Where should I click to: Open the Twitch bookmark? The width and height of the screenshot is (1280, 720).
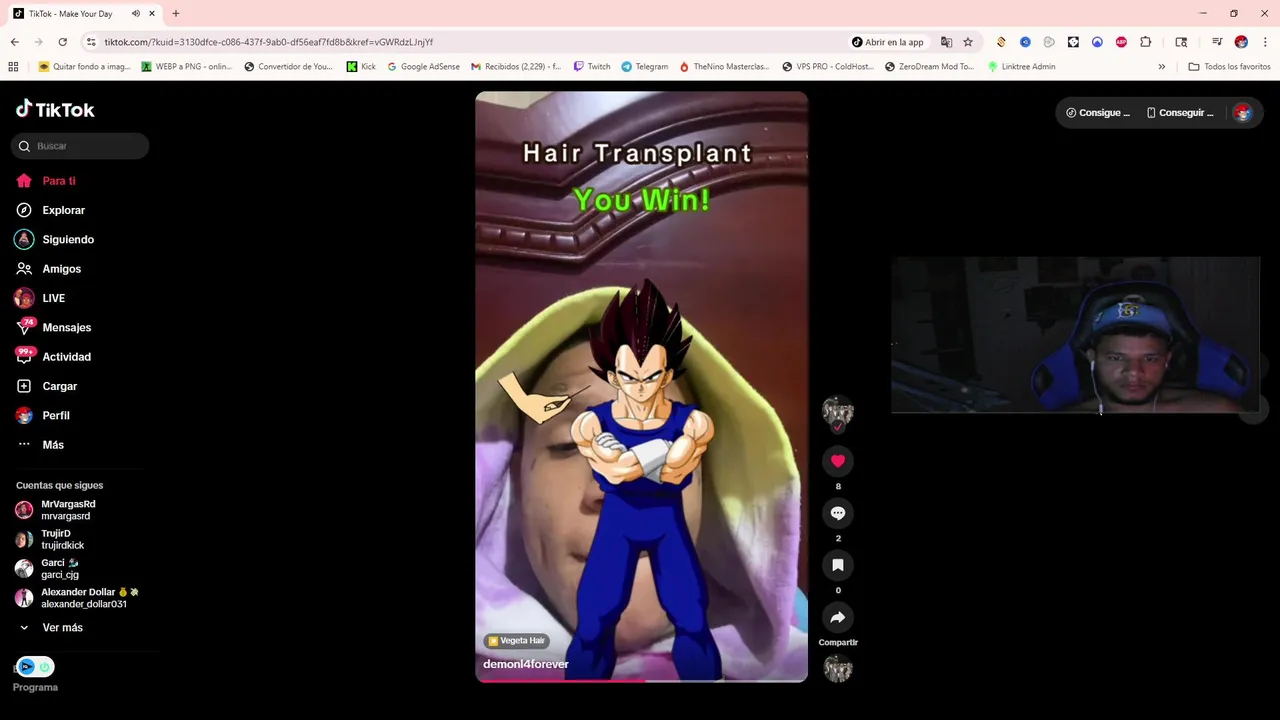[x=592, y=67]
